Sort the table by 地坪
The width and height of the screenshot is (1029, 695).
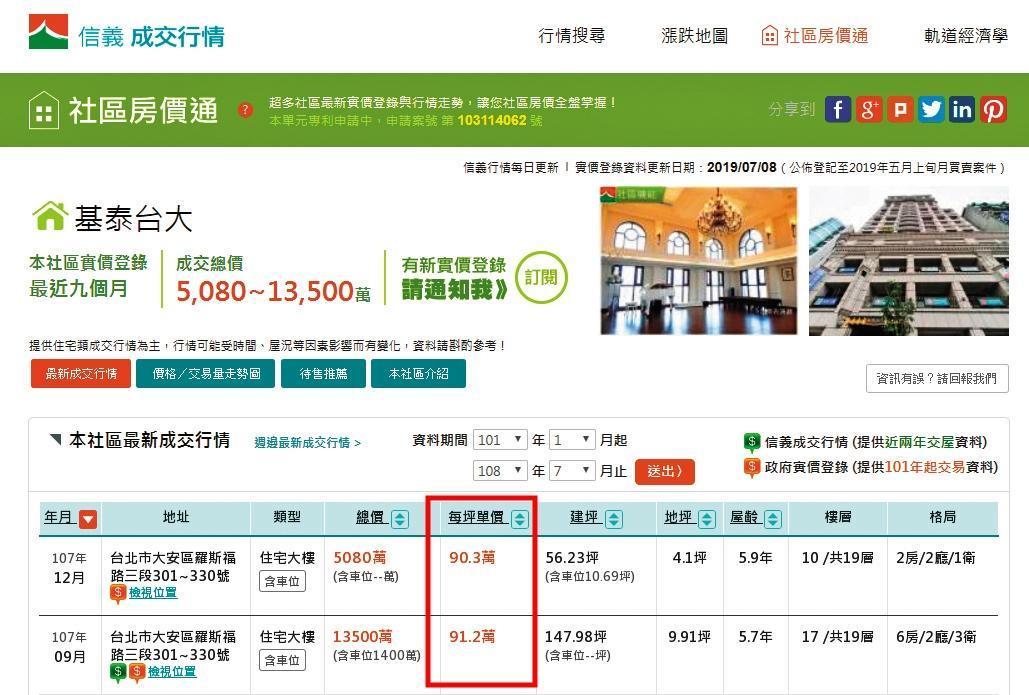[707, 519]
